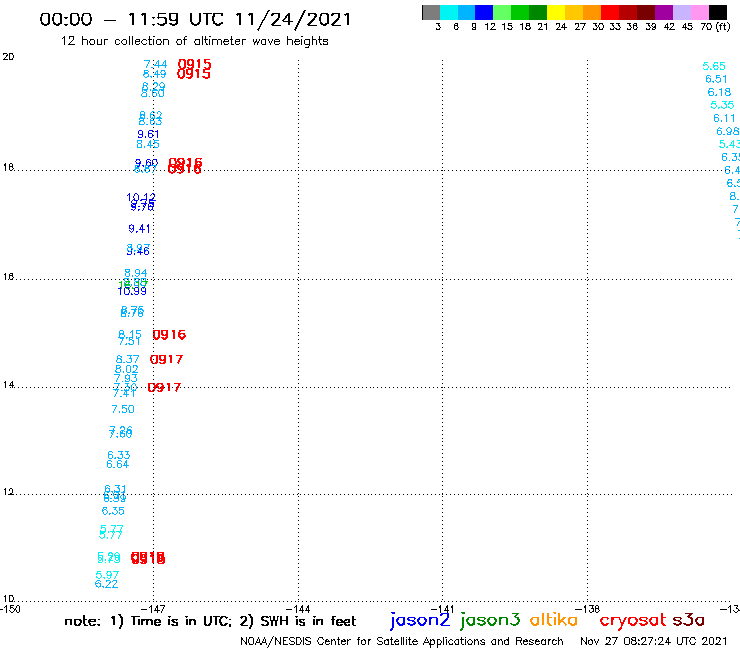Click the wave height value 8.45

click(148, 144)
